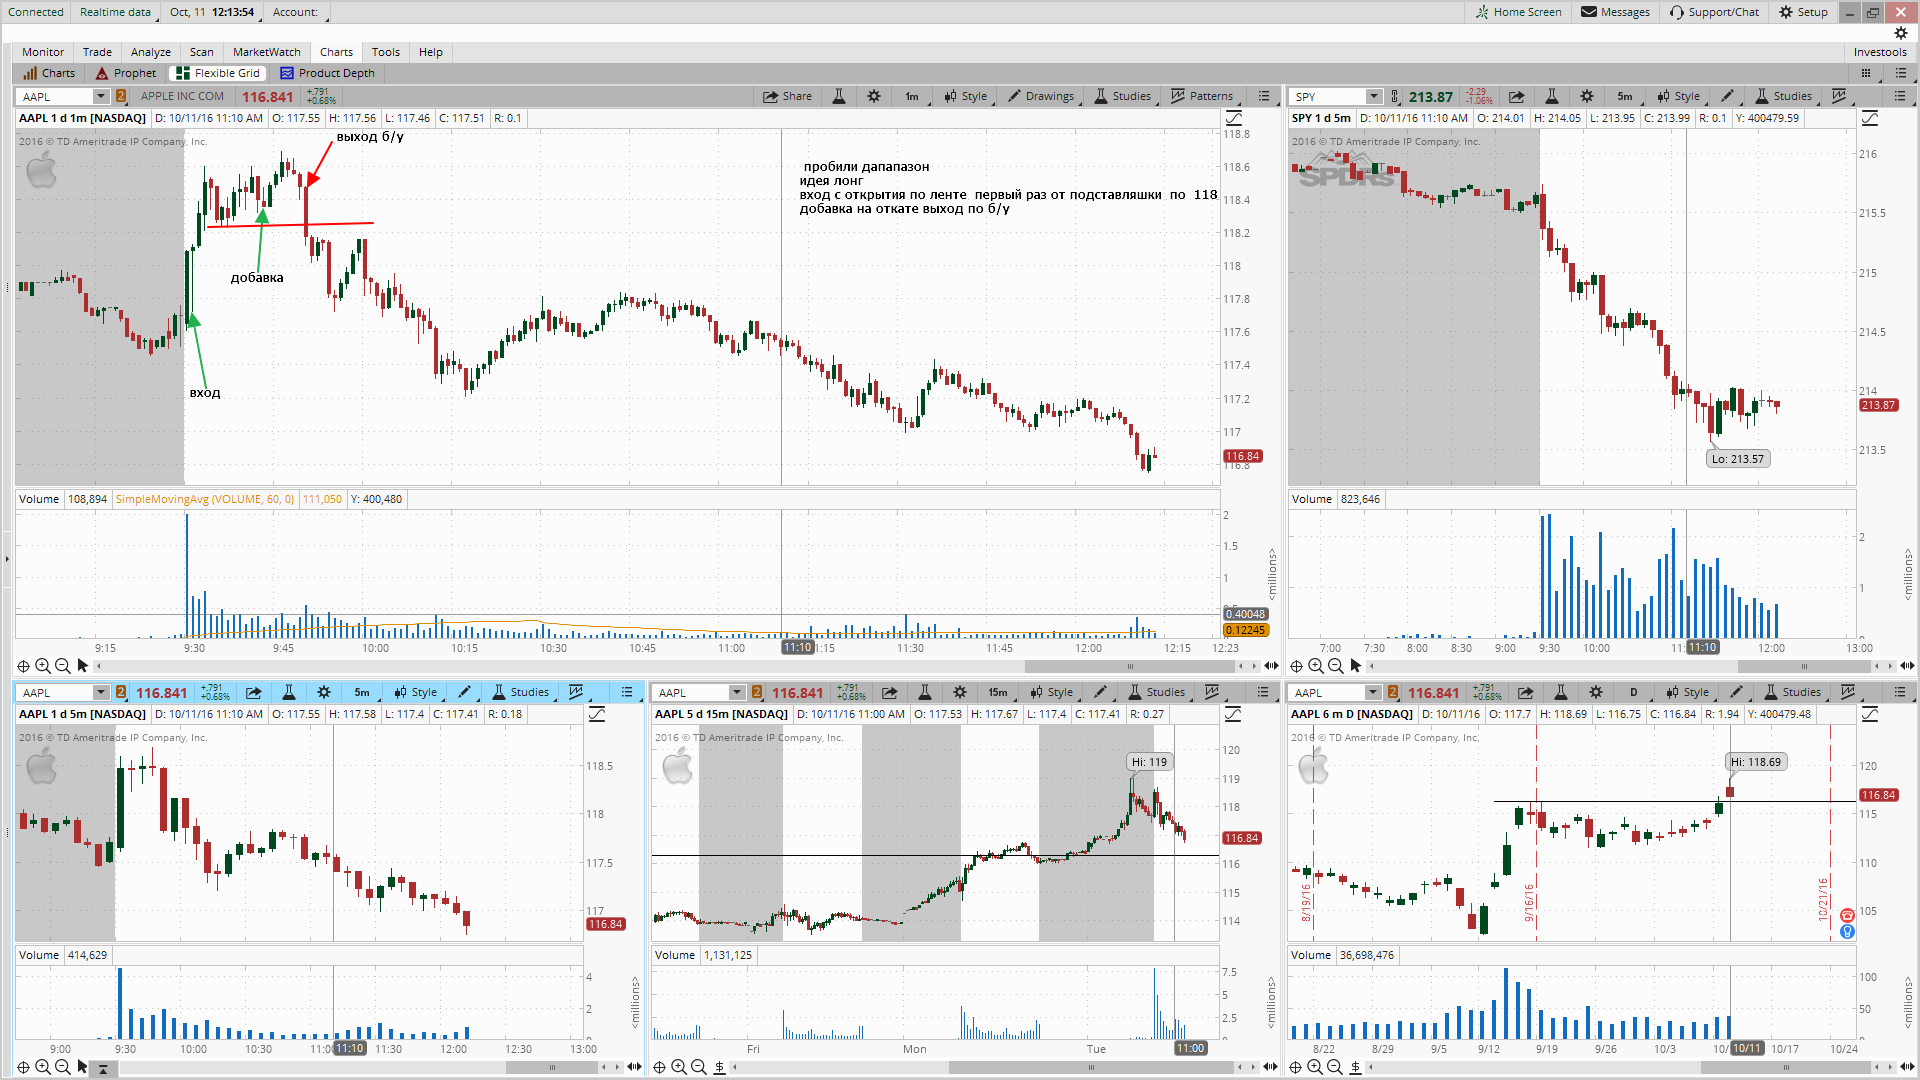Open patterns icon on SPY chart
This screenshot has width=1920, height=1080.
click(x=1839, y=96)
